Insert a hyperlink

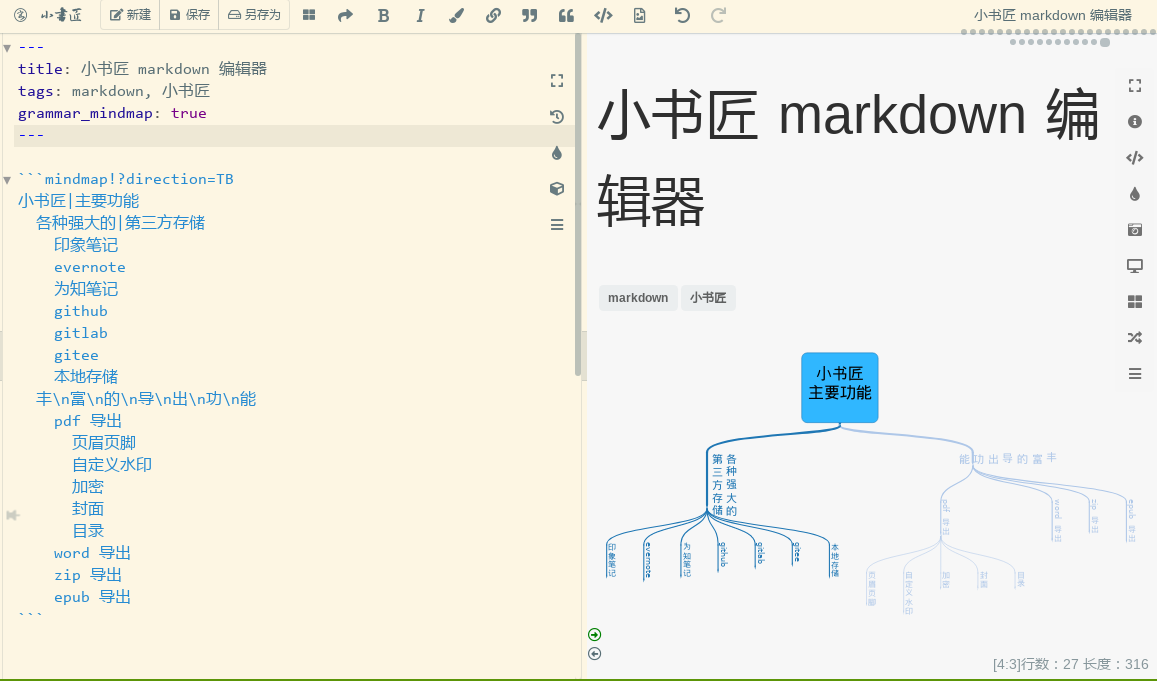[x=493, y=15]
